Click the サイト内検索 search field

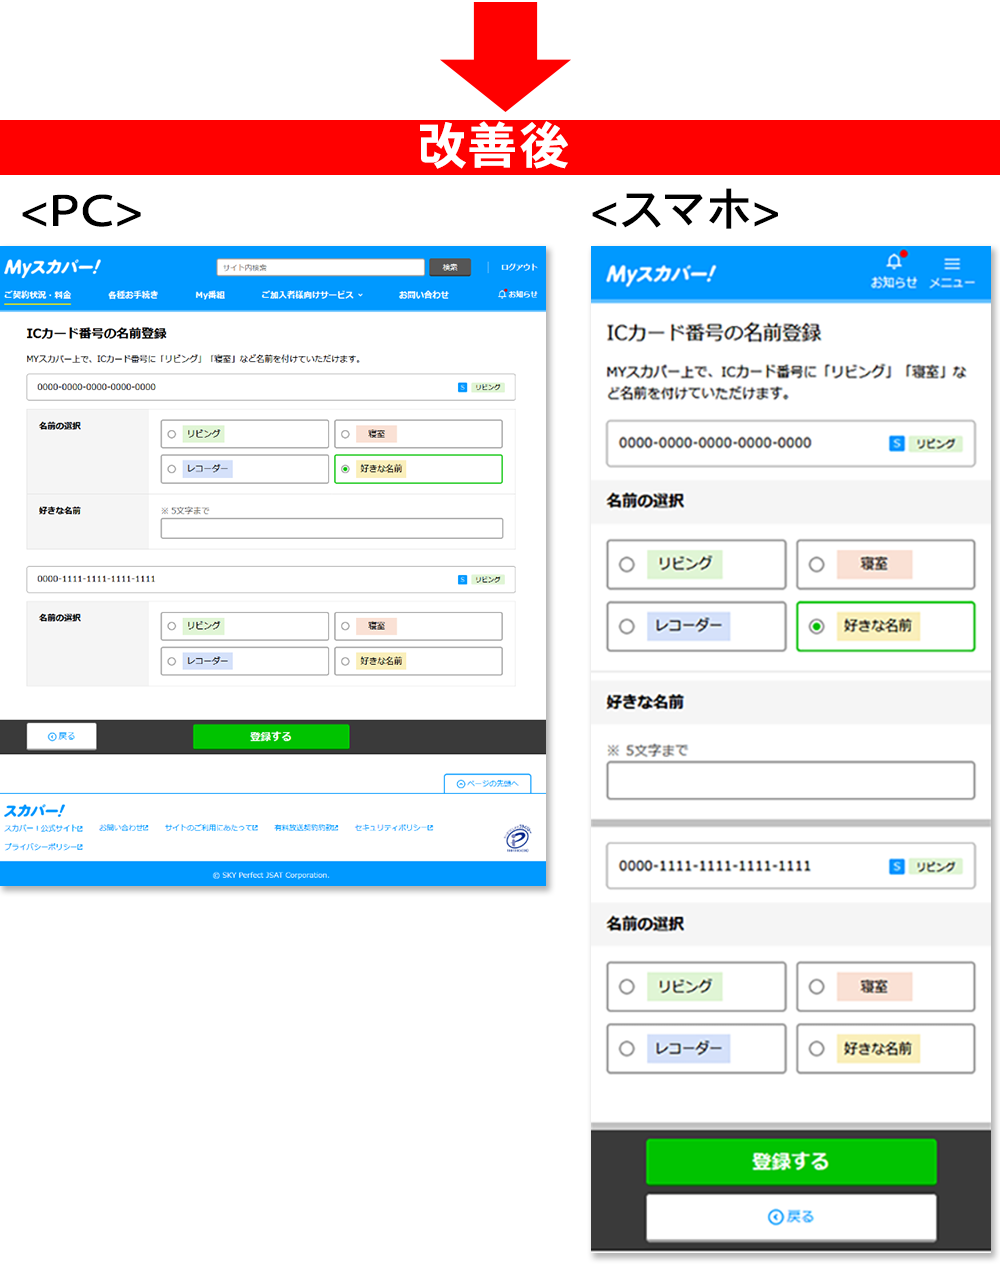321,267
